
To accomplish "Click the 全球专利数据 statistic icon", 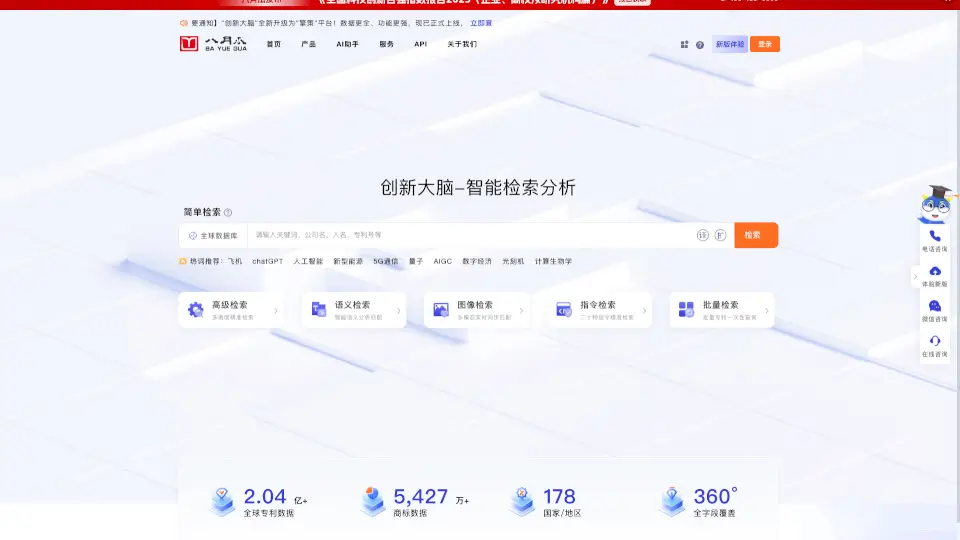I will click(222, 502).
